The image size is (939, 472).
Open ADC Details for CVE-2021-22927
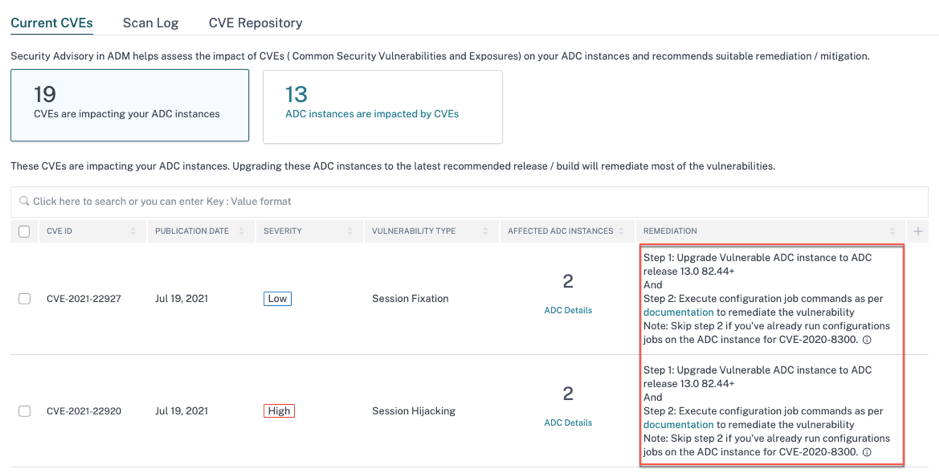click(x=568, y=310)
